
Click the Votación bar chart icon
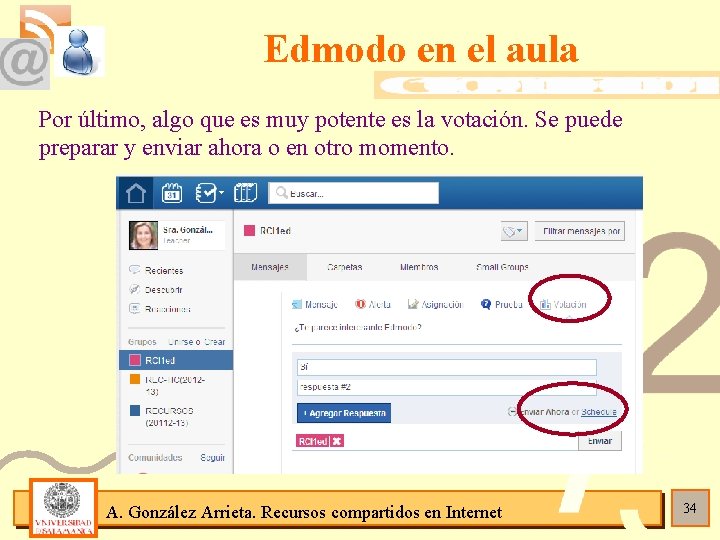point(545,304)
